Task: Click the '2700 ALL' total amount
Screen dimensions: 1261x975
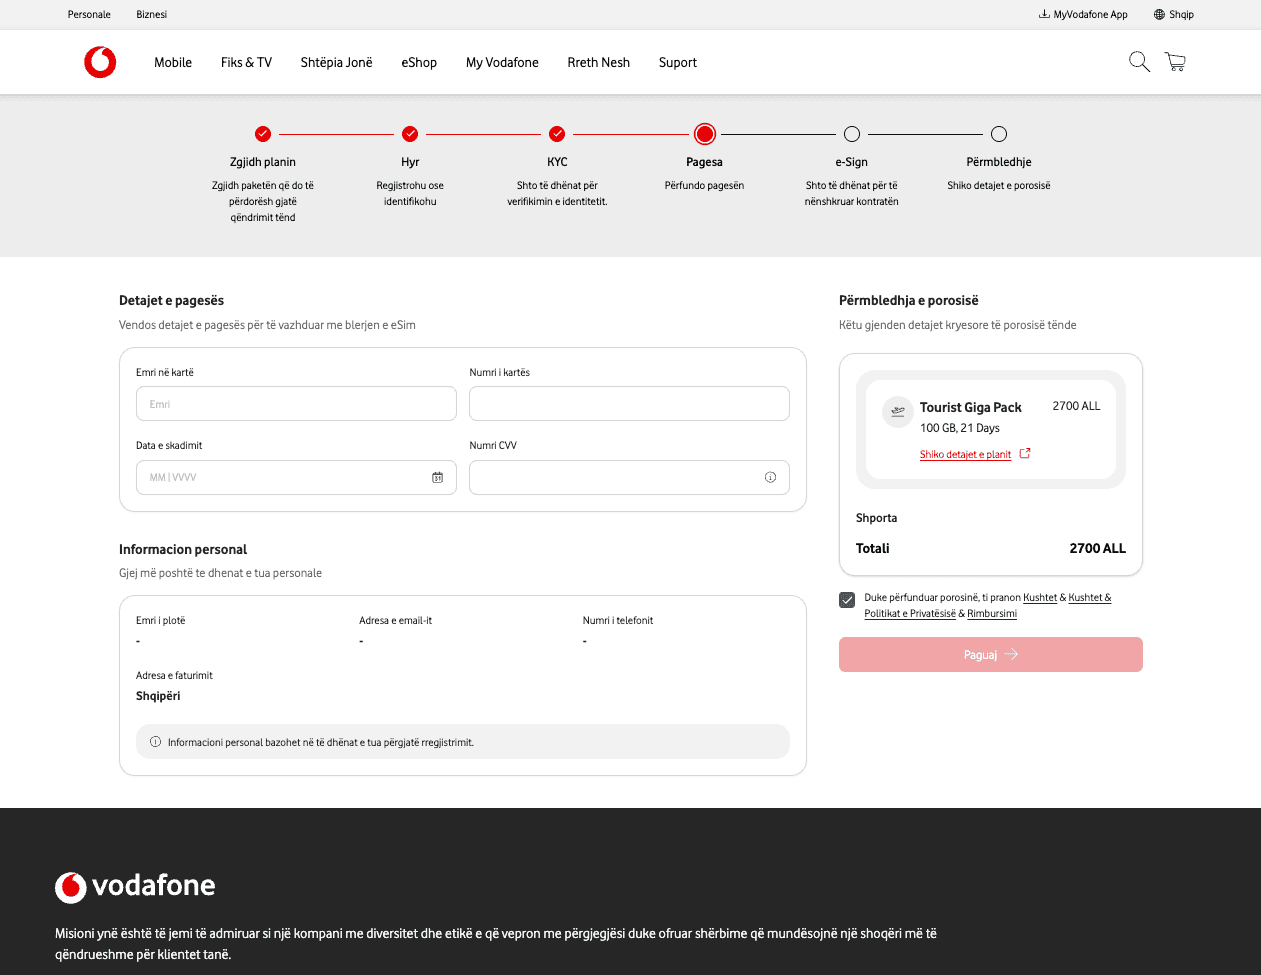Action: 1097,548
